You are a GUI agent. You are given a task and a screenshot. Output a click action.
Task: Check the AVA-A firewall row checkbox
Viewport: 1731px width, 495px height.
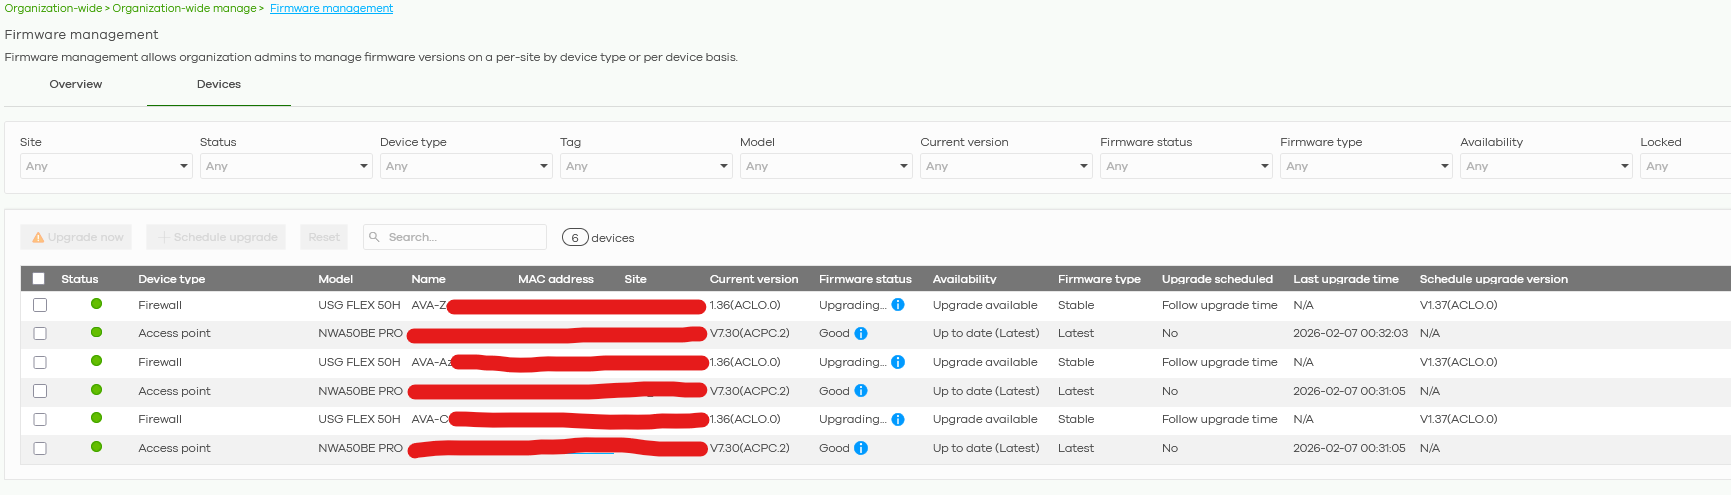click(x=40, y=362)
